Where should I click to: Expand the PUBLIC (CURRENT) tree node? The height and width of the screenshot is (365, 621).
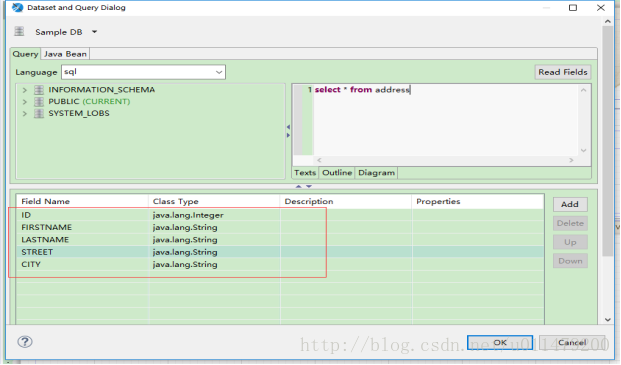(x=25, y=102)
